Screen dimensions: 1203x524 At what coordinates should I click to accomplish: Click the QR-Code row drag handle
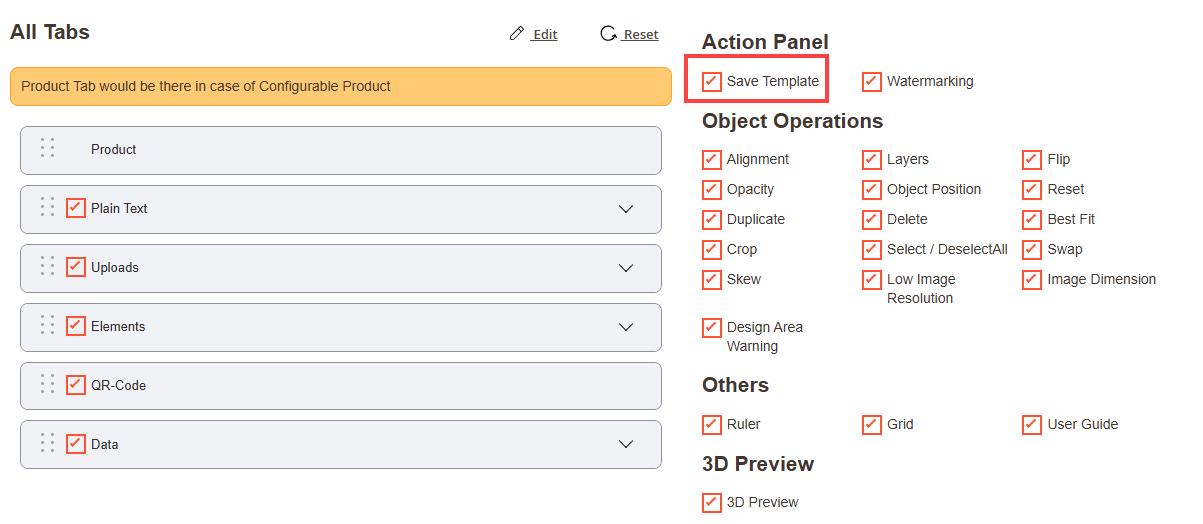click(47, 384)
